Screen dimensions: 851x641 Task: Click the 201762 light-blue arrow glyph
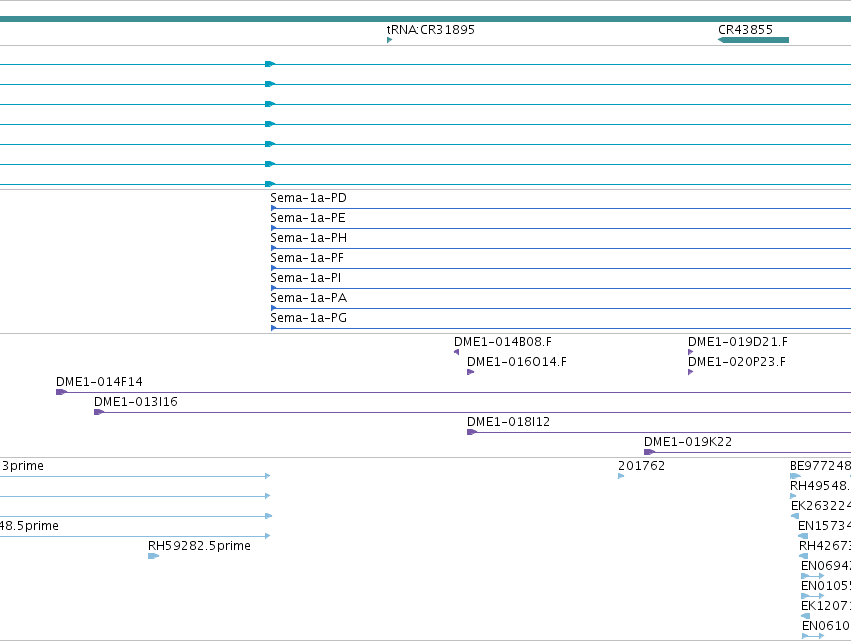(x=621, y=477)
